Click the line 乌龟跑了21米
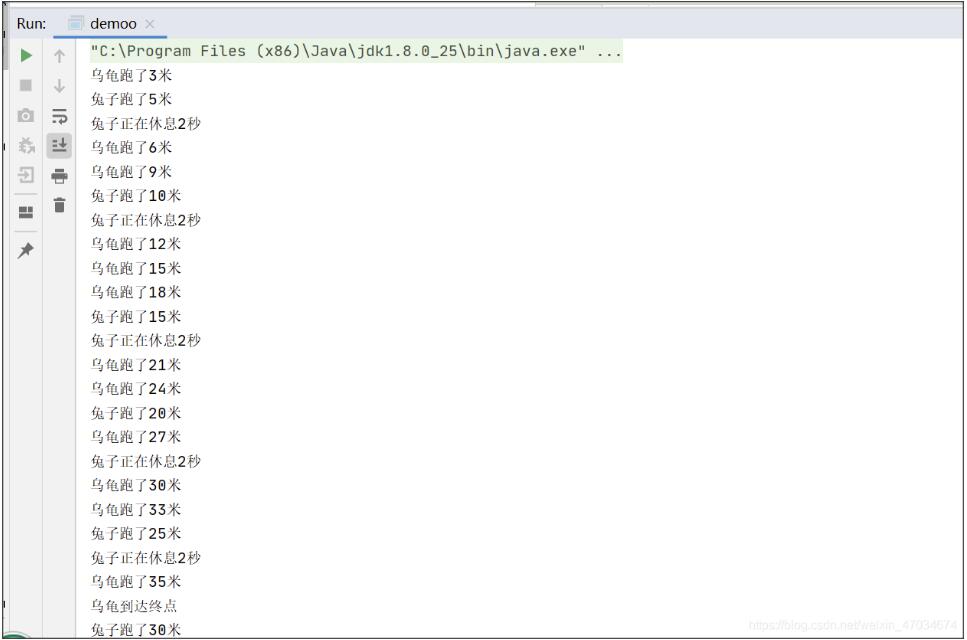This screenshot has width=967, height=640. [136, 365]
